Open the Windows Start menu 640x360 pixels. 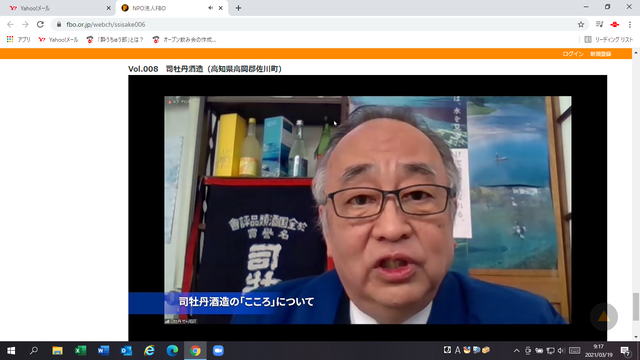pos(11,351)
